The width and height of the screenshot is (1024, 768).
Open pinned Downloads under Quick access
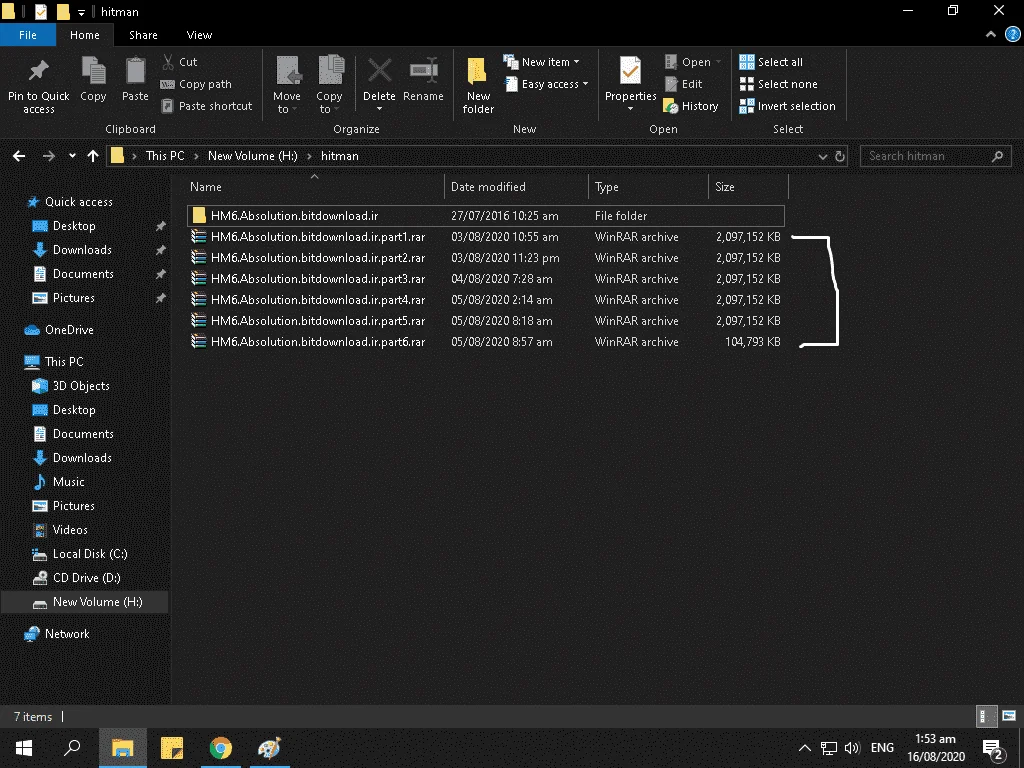72,249
